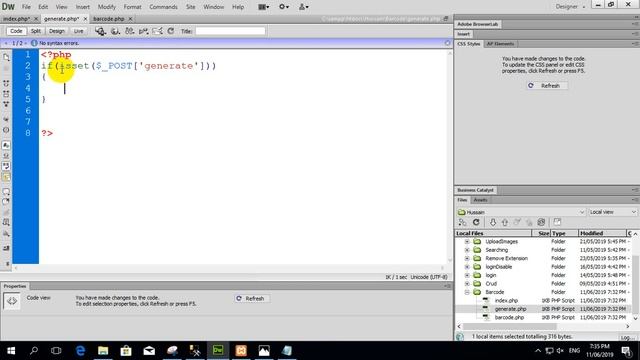
Task: Click the Collapse Full Tag coding toolbar icon
Action: pyautogui.click(x=6, y=83)
